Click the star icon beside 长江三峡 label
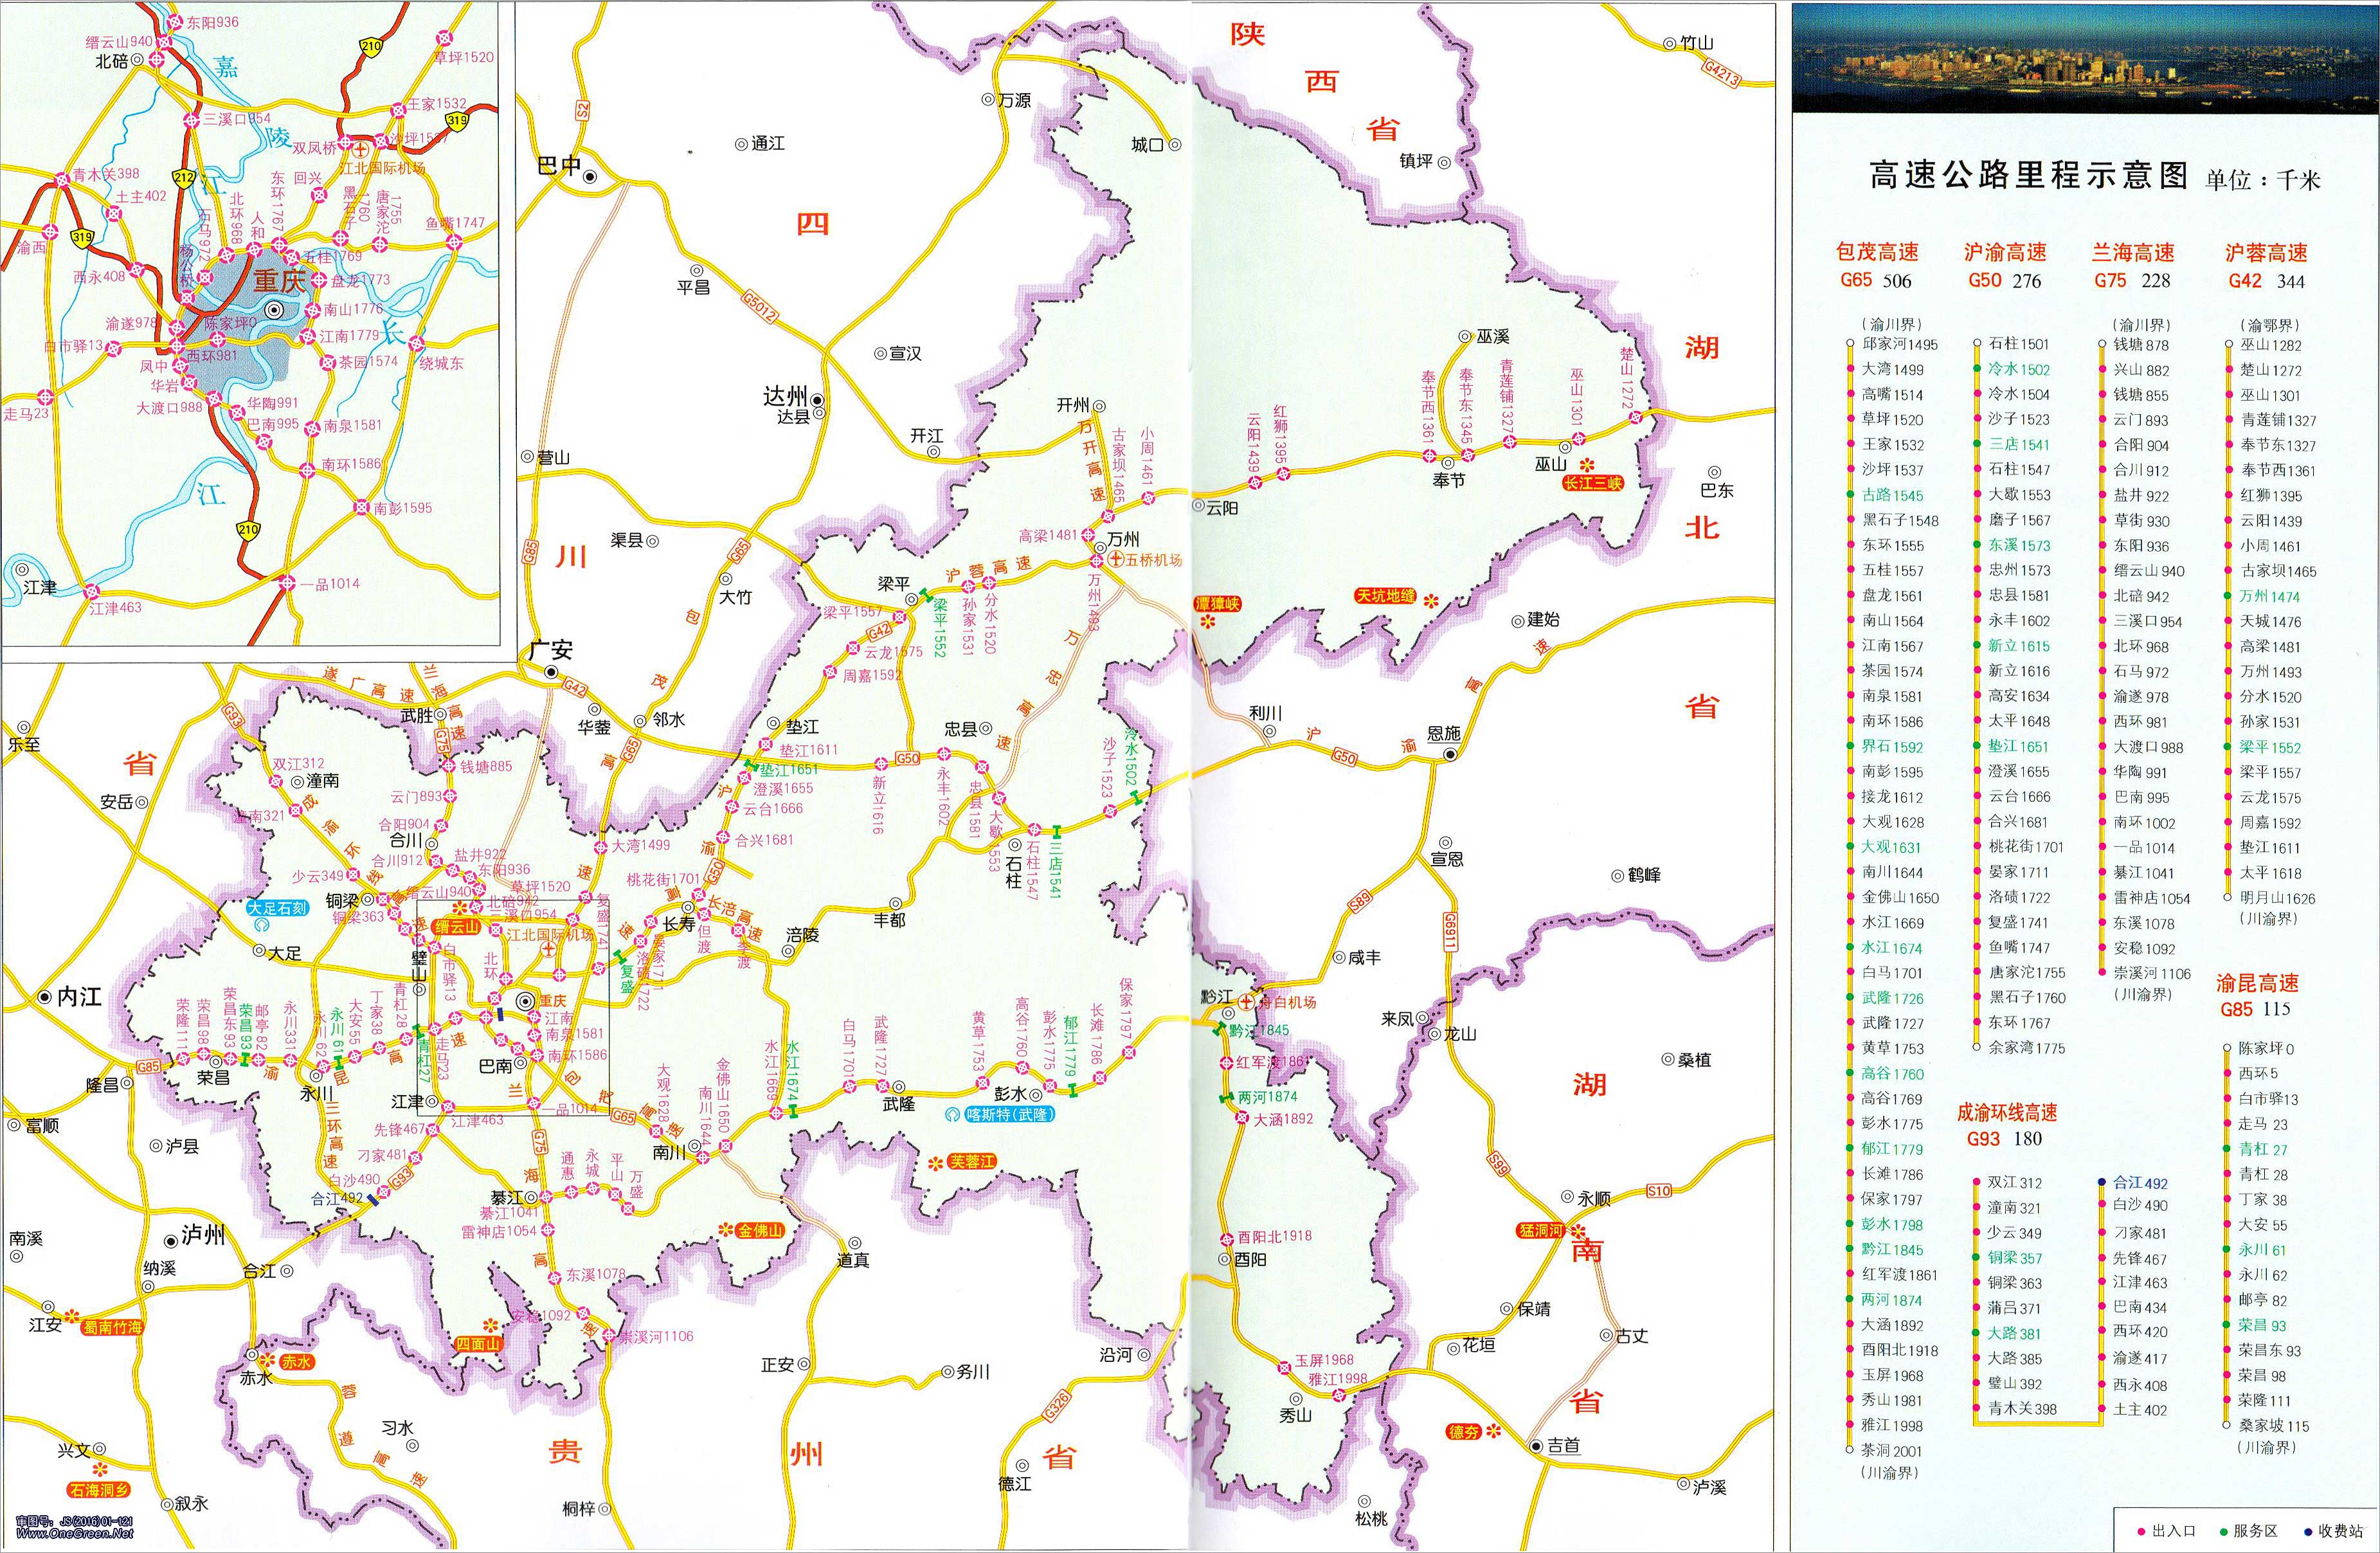Viewport: 2380px width, 1553px height. (x=1588, y=465)
